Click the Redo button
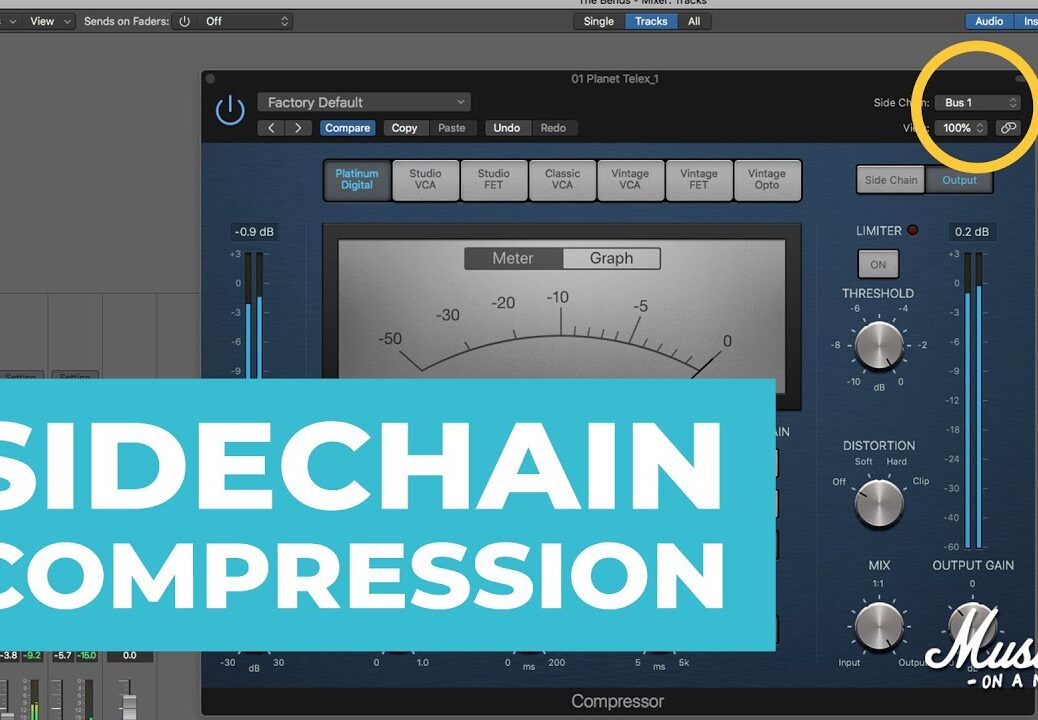 [x=553, y=128]
